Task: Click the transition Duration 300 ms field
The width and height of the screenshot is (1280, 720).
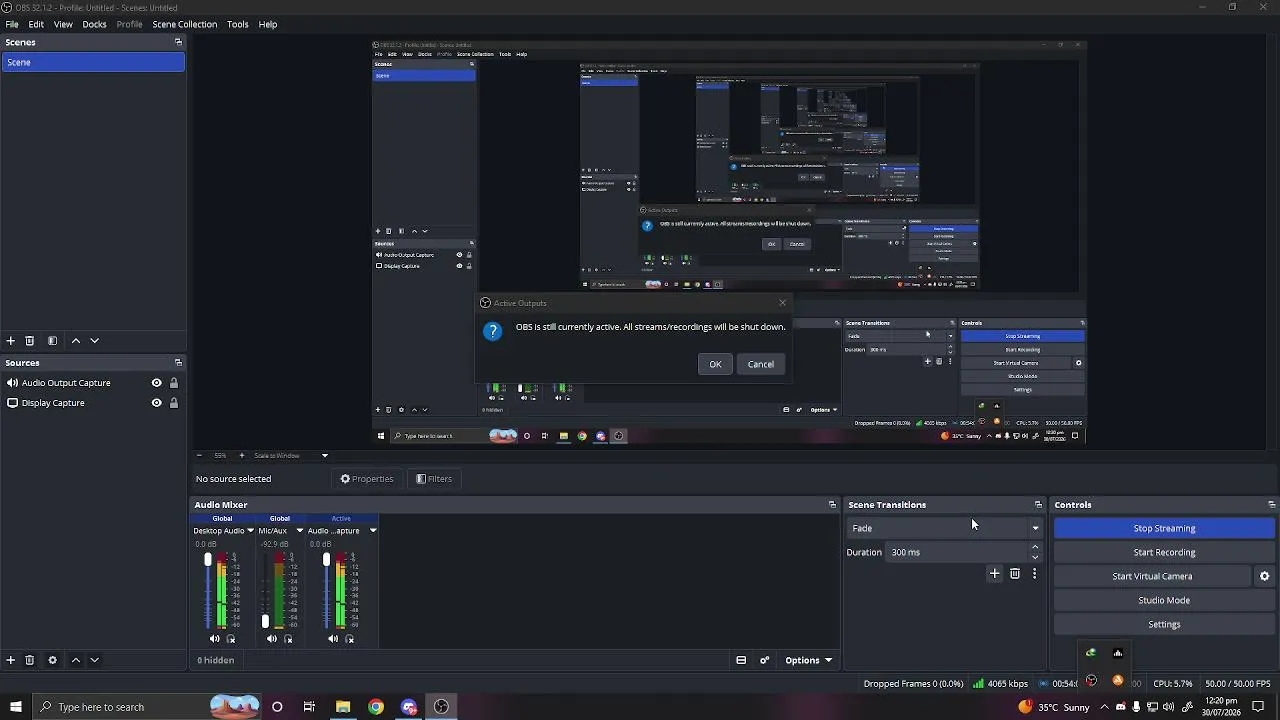Action: (958, 552)
